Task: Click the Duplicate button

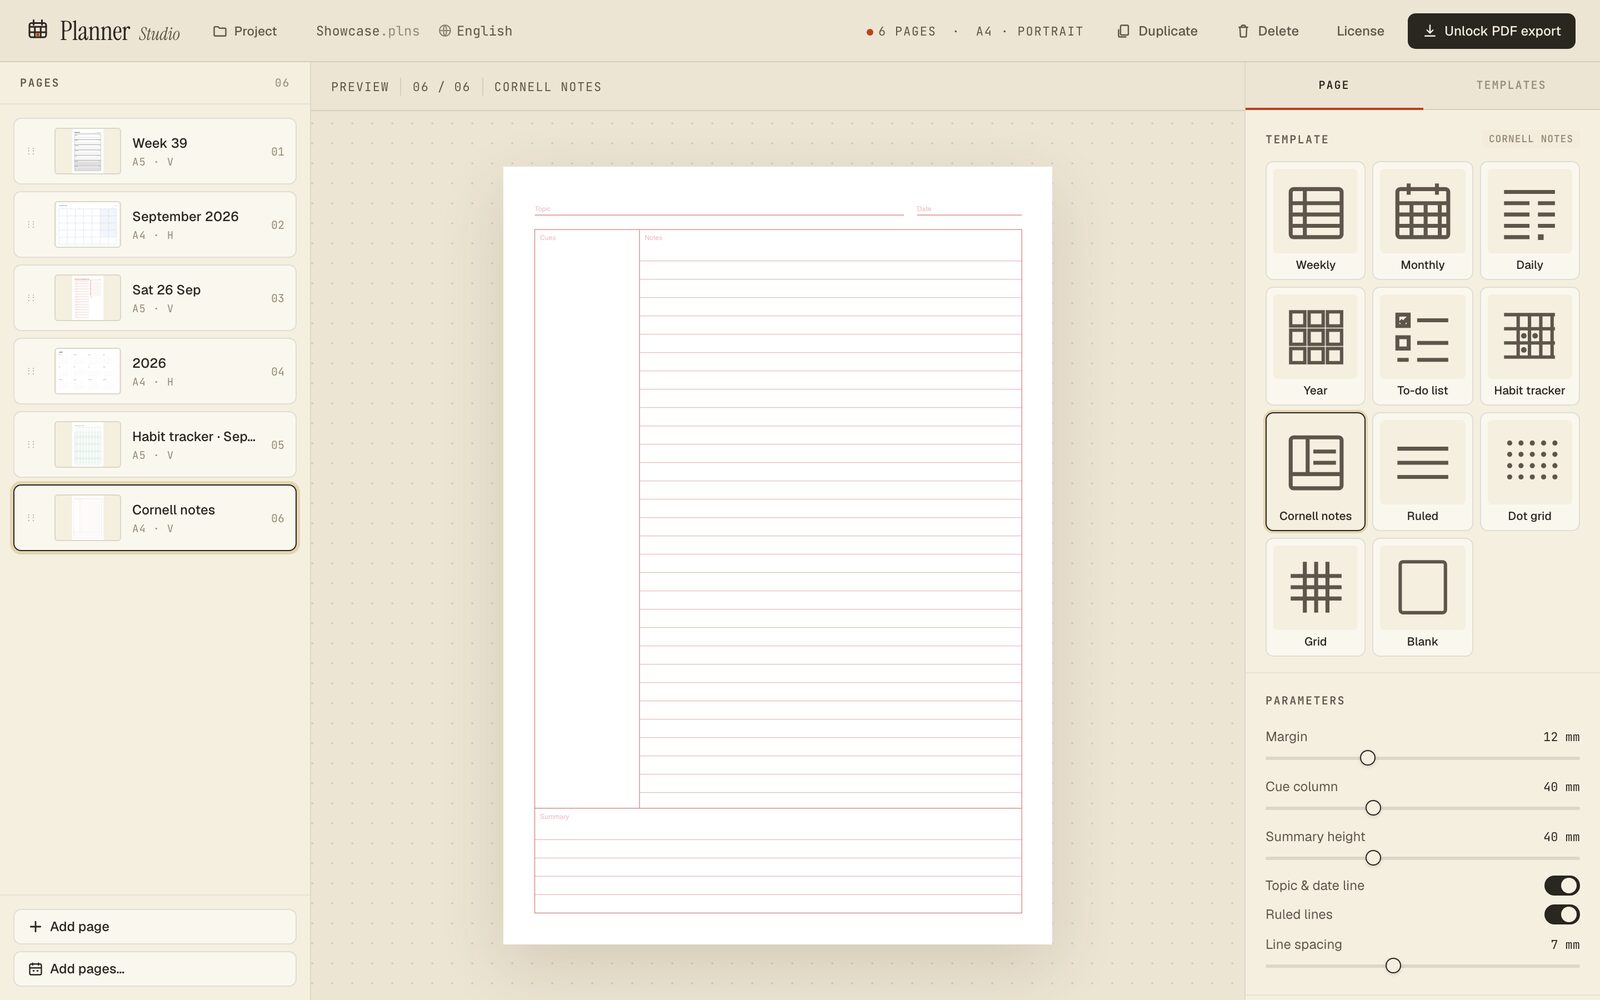Action: [x=1157, y=31]
